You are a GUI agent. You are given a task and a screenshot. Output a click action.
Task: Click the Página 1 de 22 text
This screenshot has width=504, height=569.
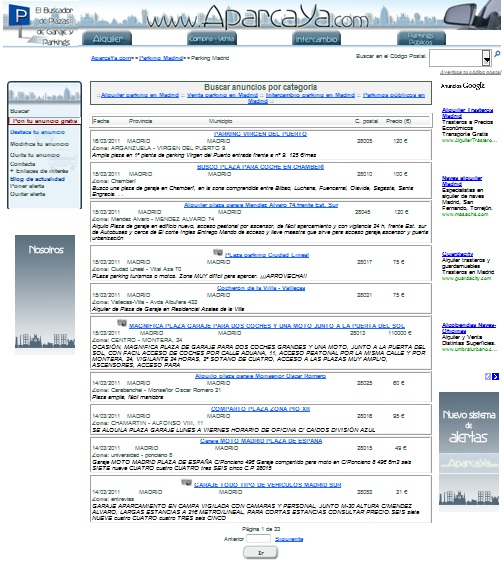click(x=261, y=529)
